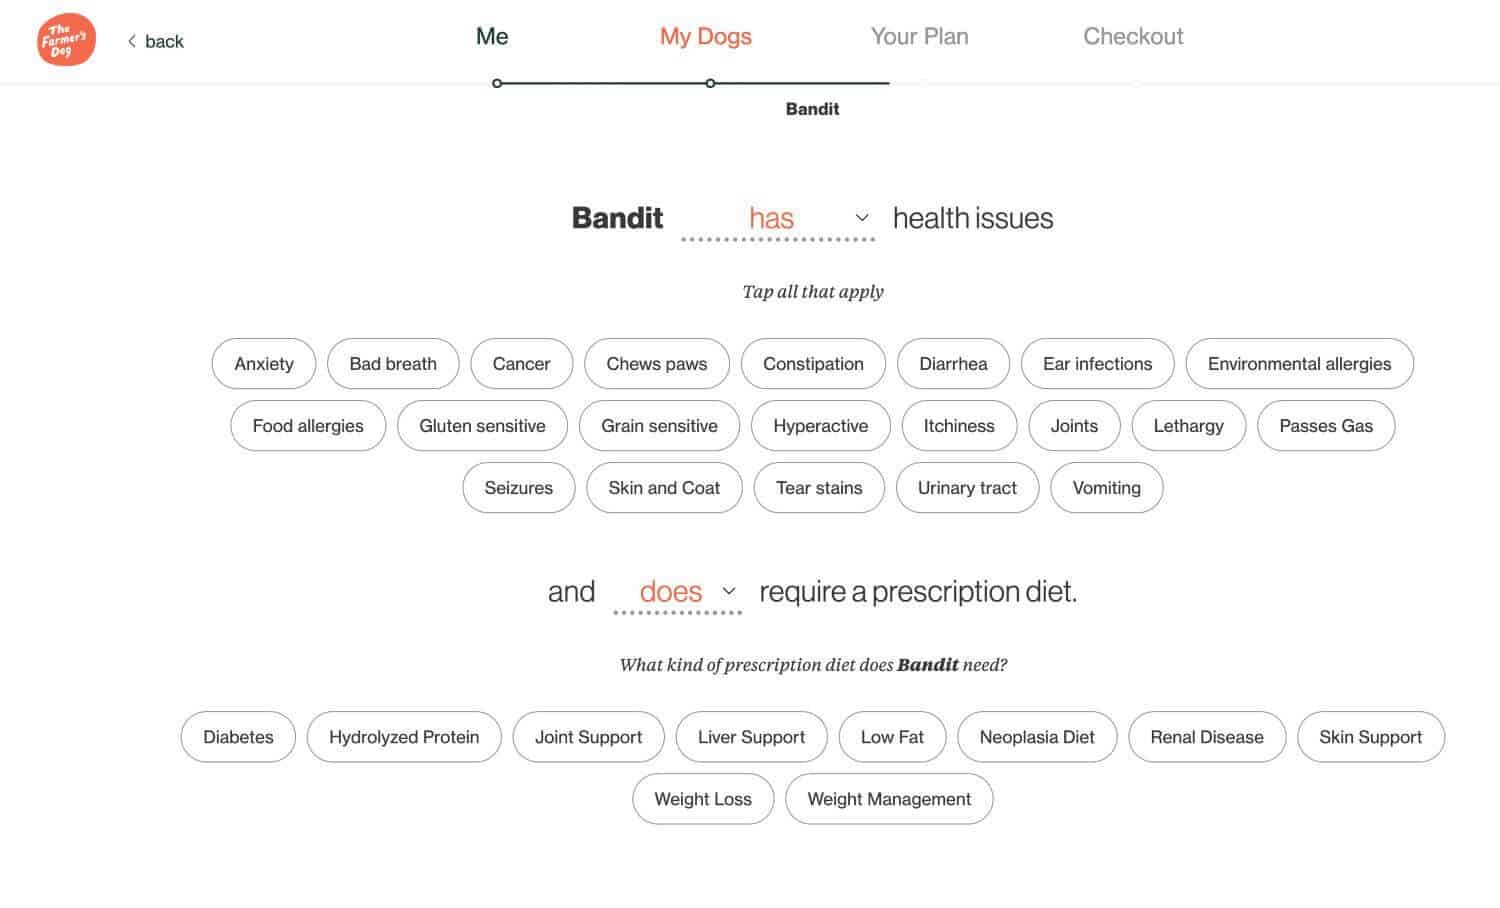Switch to the Me step

[x=492, y=36]
